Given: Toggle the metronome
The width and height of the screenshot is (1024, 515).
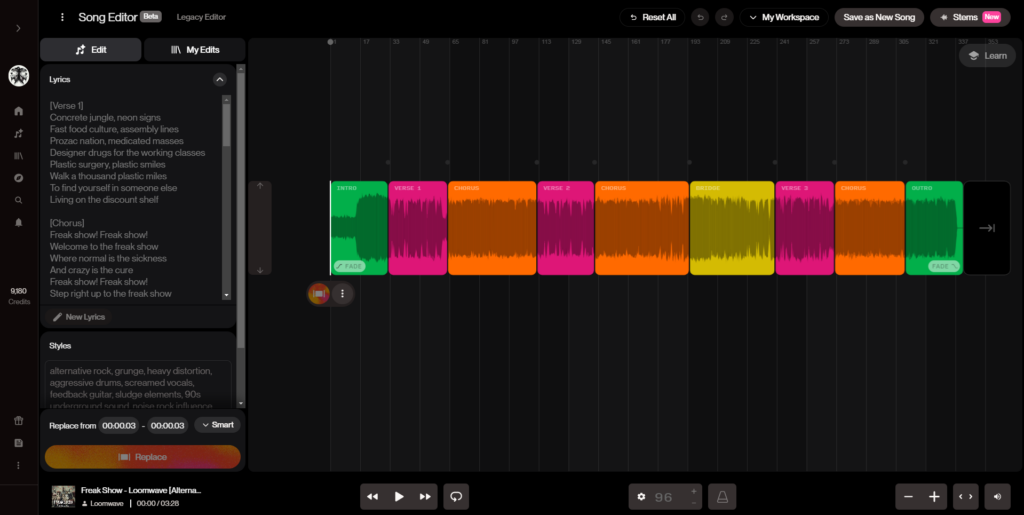Looking at the screenshot, I should [x=722, y=497].
